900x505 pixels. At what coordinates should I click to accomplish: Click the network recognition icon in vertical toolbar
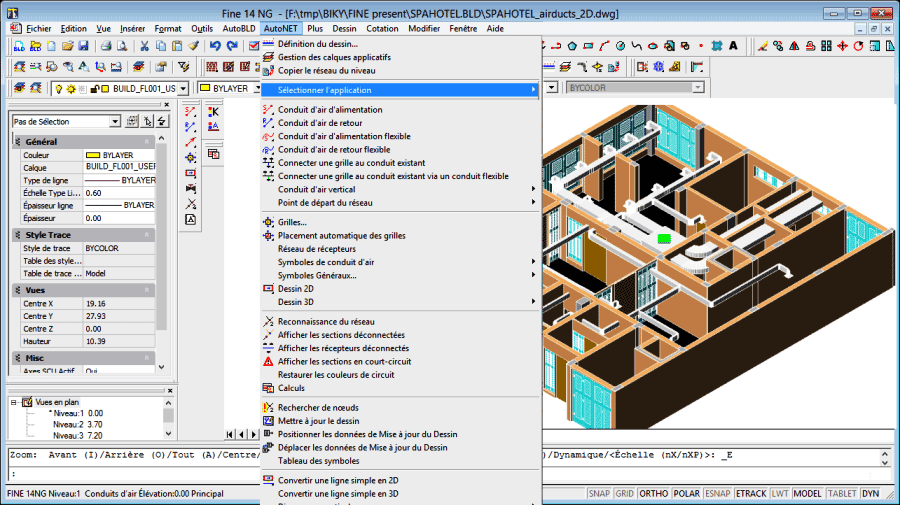point(191,204)
